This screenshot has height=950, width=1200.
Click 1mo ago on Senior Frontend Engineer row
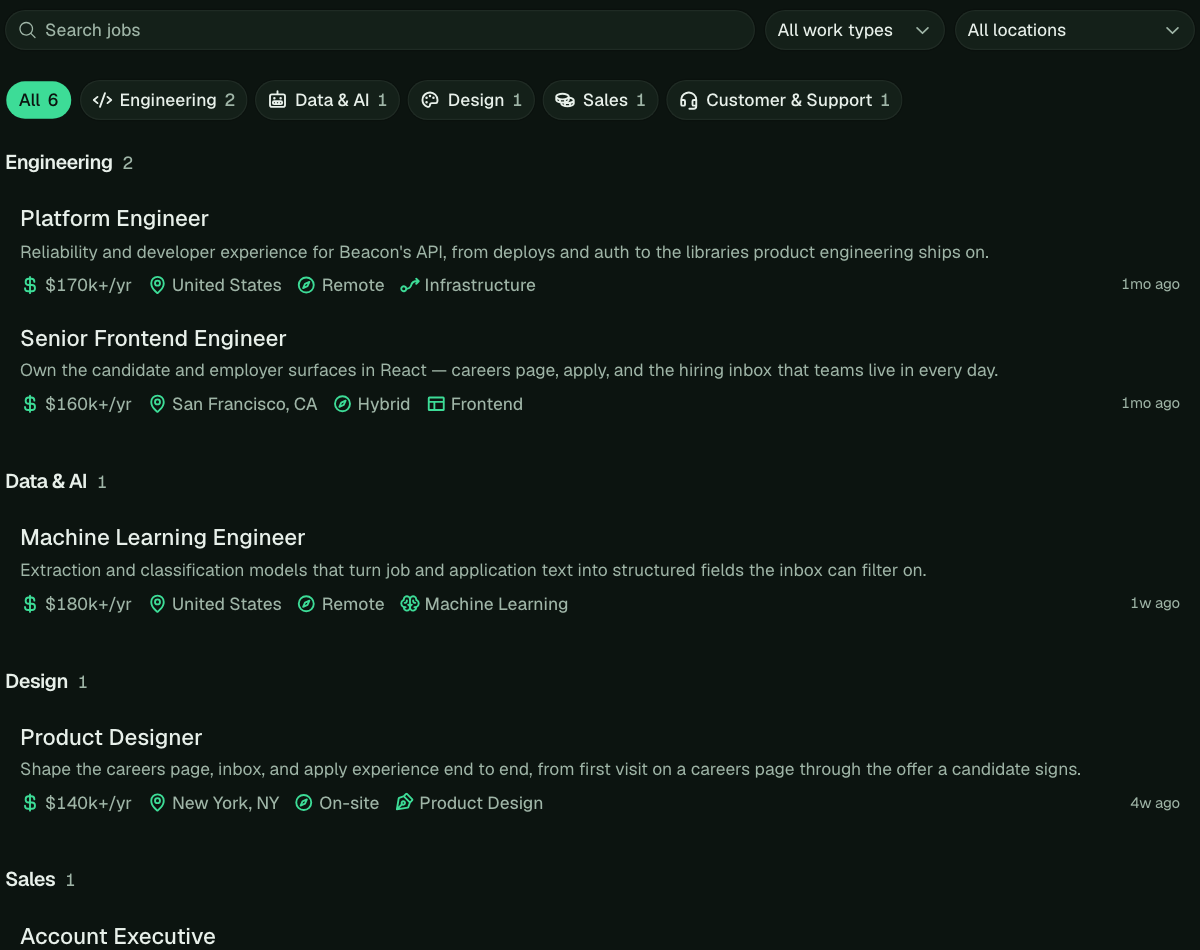1151,403
